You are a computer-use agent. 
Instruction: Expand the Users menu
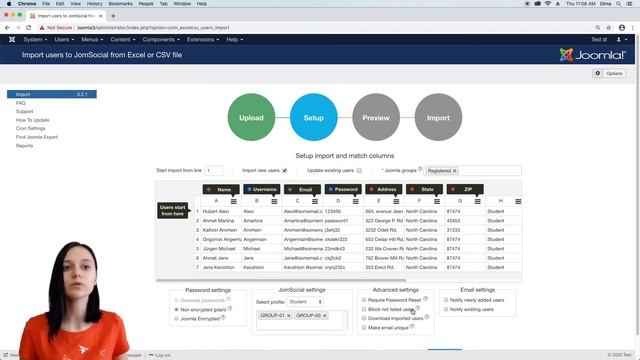tap(64, 40)
